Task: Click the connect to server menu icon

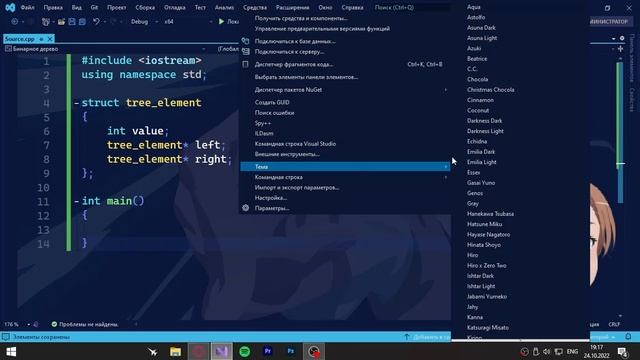Action: [x=245, y=51]
